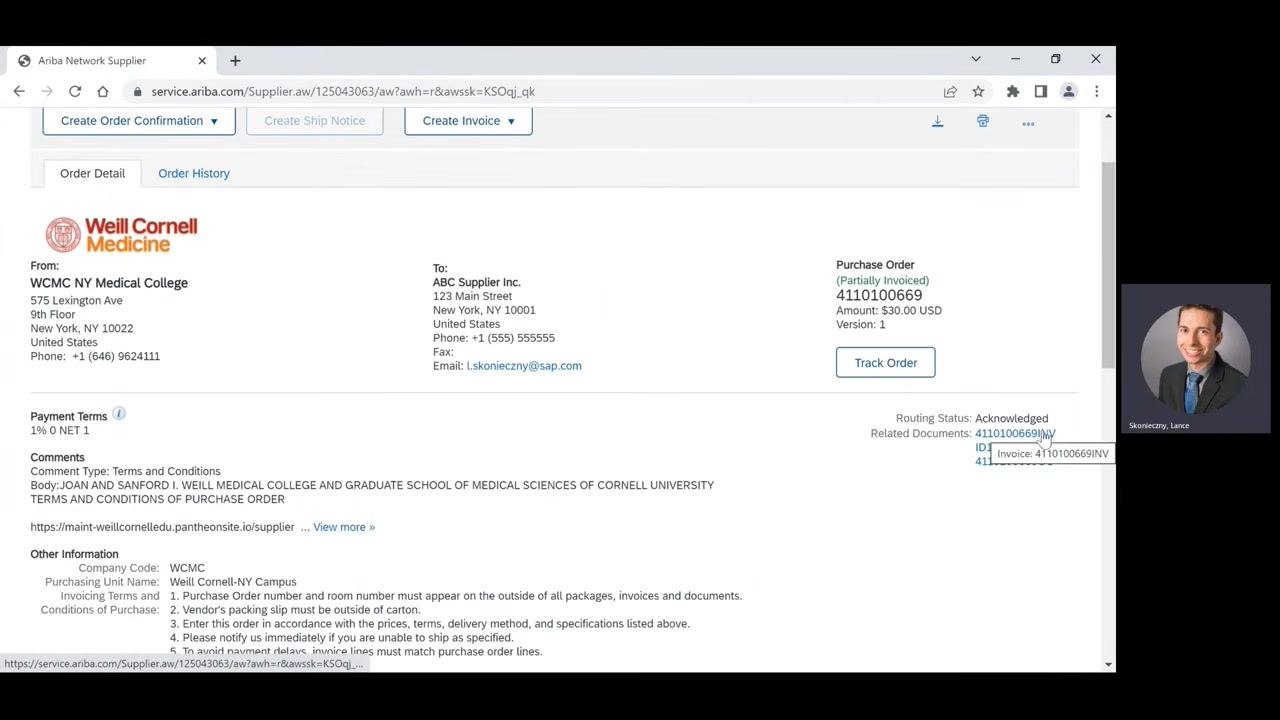Click the scrollbar down arrow

point(1107,664)
